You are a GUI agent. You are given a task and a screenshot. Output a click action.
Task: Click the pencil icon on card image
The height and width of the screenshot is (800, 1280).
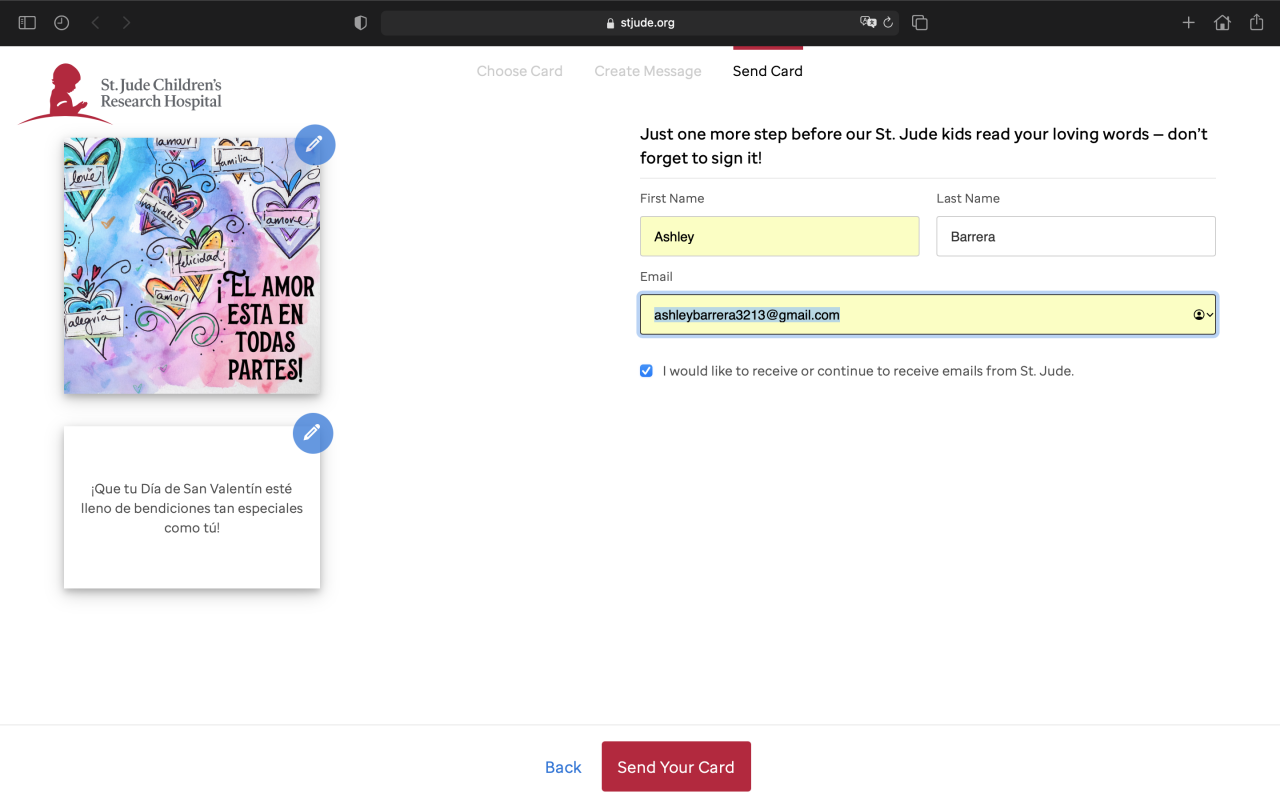(315, 145)
